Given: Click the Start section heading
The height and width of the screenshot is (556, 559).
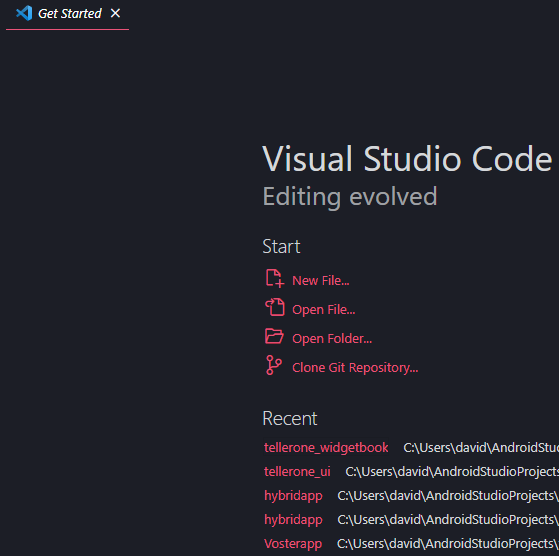Looking at the screenshot, I should click(281, 246).
